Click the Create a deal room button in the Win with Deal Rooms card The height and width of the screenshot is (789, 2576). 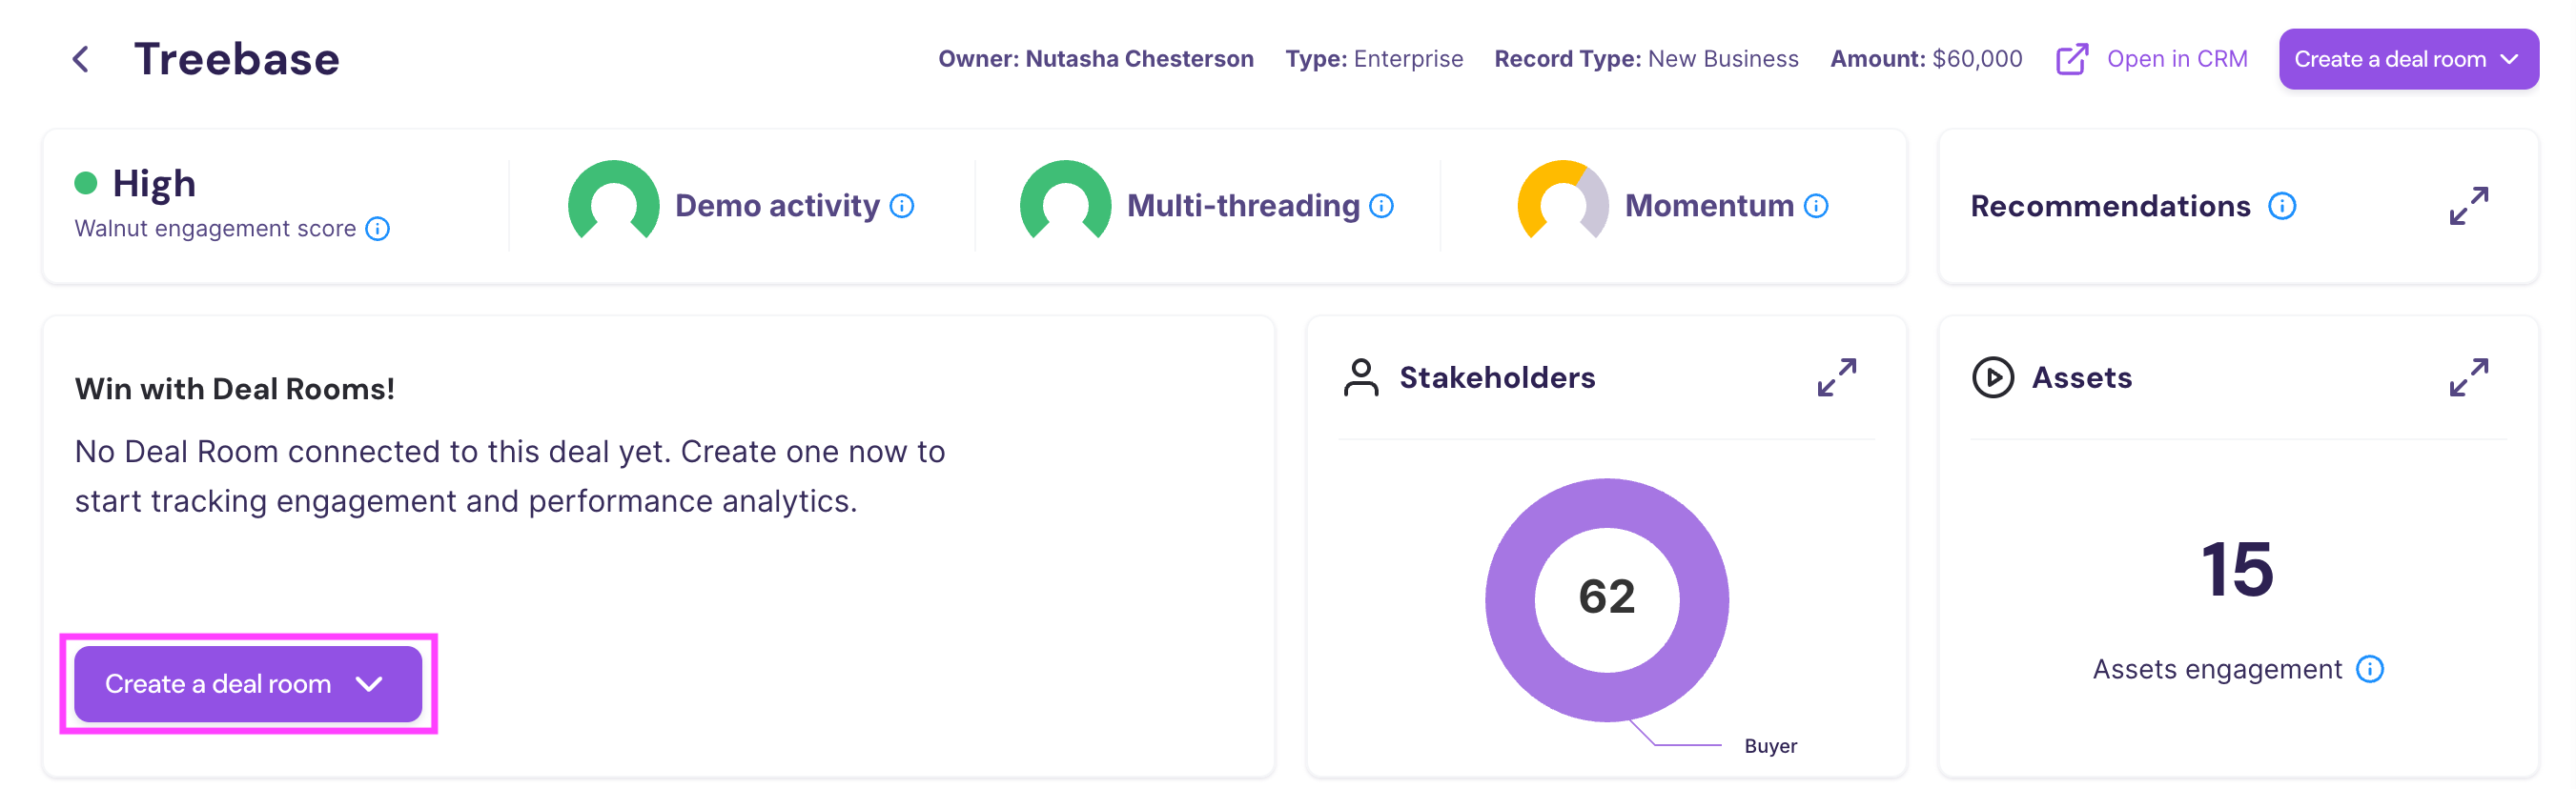point(248,683)
